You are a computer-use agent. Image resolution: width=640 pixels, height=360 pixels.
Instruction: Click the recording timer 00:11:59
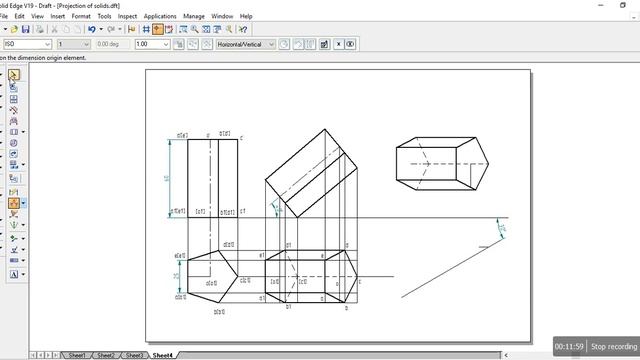click(x=569, y=347)
